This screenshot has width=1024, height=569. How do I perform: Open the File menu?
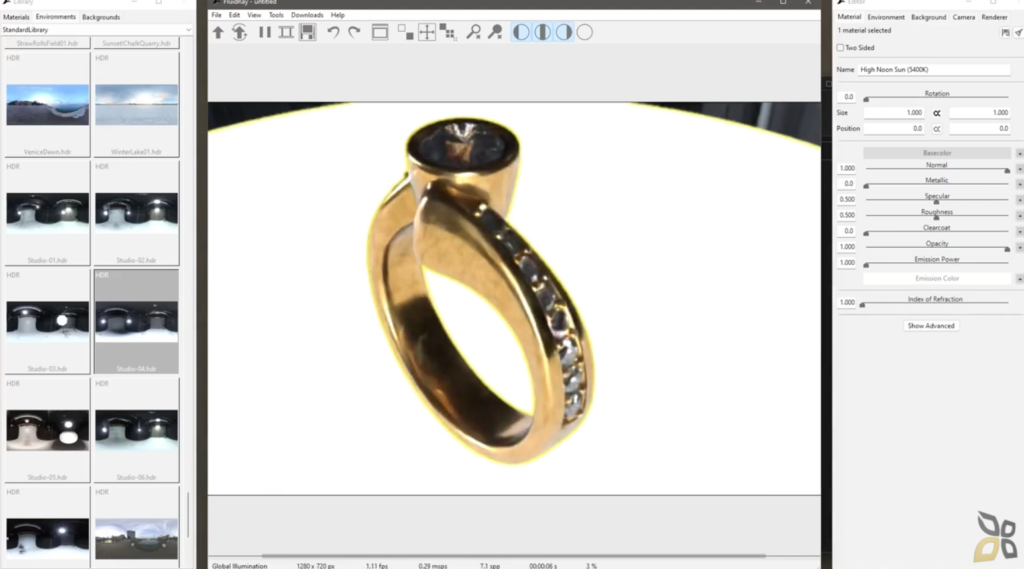[x=216, y=15]
